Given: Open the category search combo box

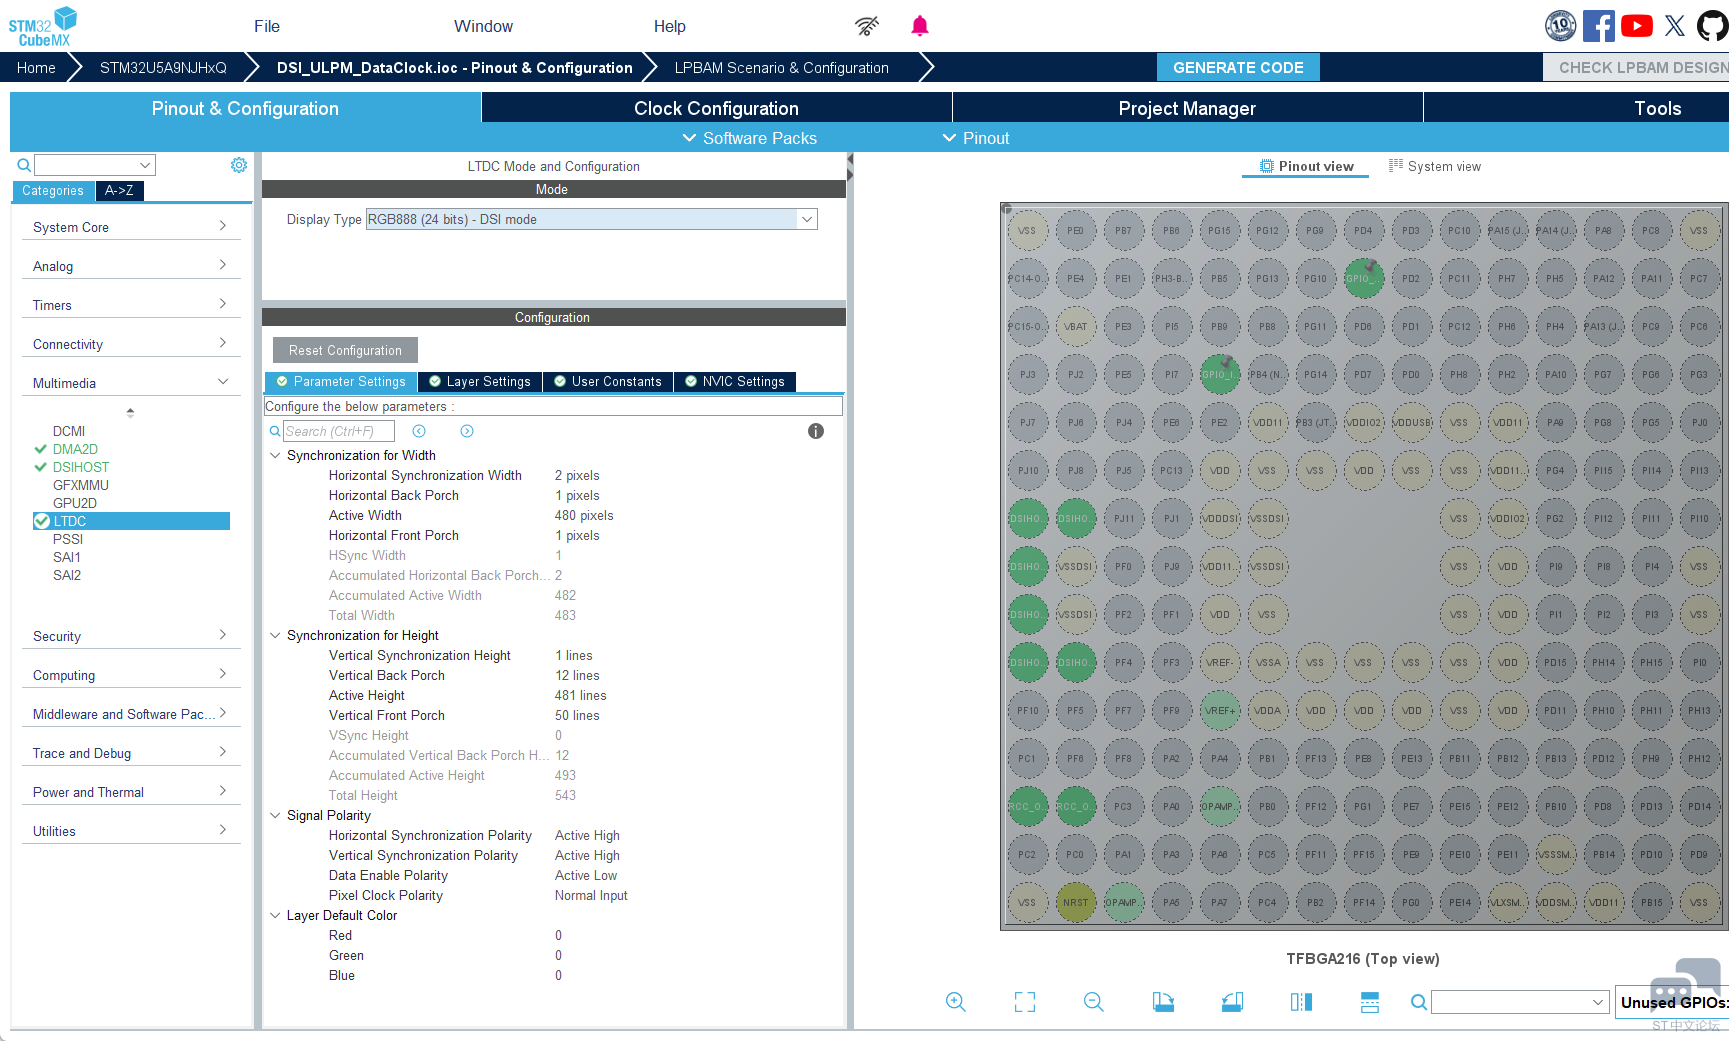Looking at the screenshot, I should (x=95, y=165).
